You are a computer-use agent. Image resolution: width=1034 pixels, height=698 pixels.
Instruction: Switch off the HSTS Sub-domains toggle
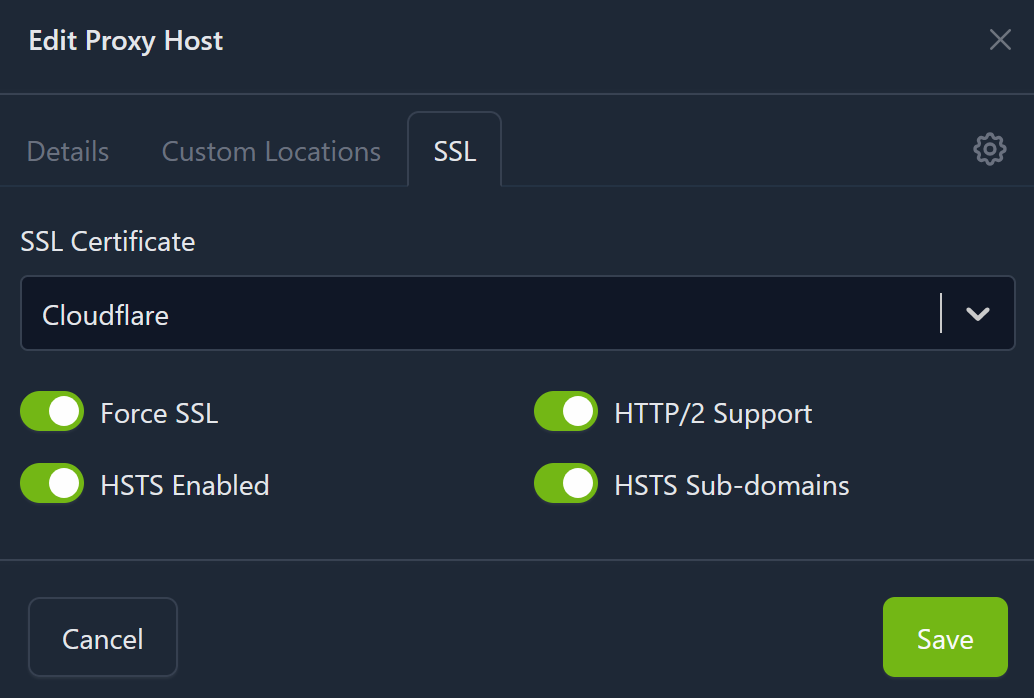pyautogui.click(x=566, y=483)
